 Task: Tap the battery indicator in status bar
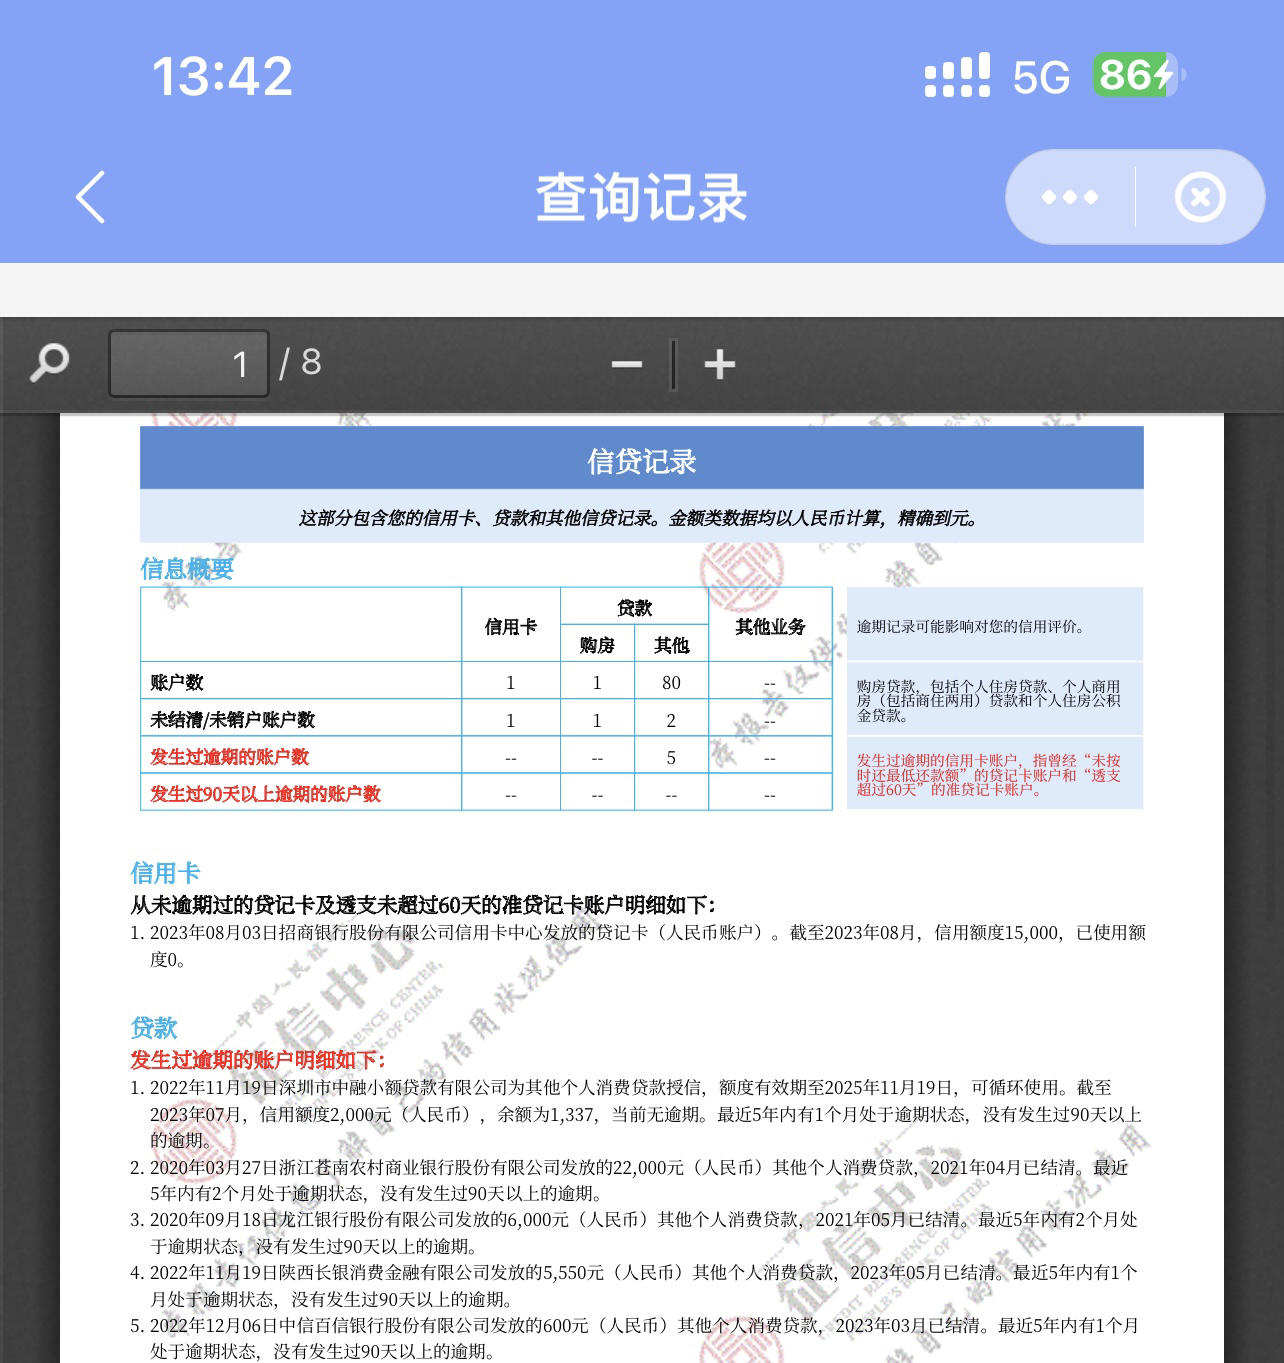coord(1138,75)
